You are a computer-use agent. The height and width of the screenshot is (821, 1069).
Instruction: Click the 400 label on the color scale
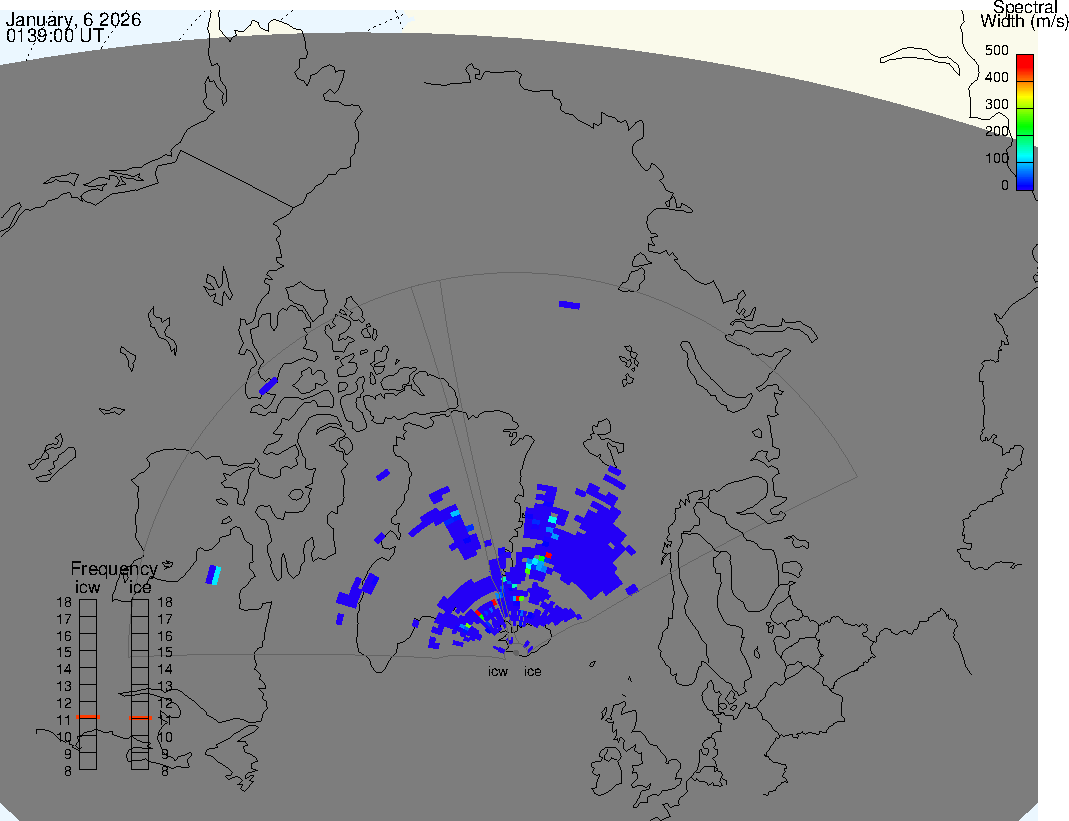coord(997,77)
